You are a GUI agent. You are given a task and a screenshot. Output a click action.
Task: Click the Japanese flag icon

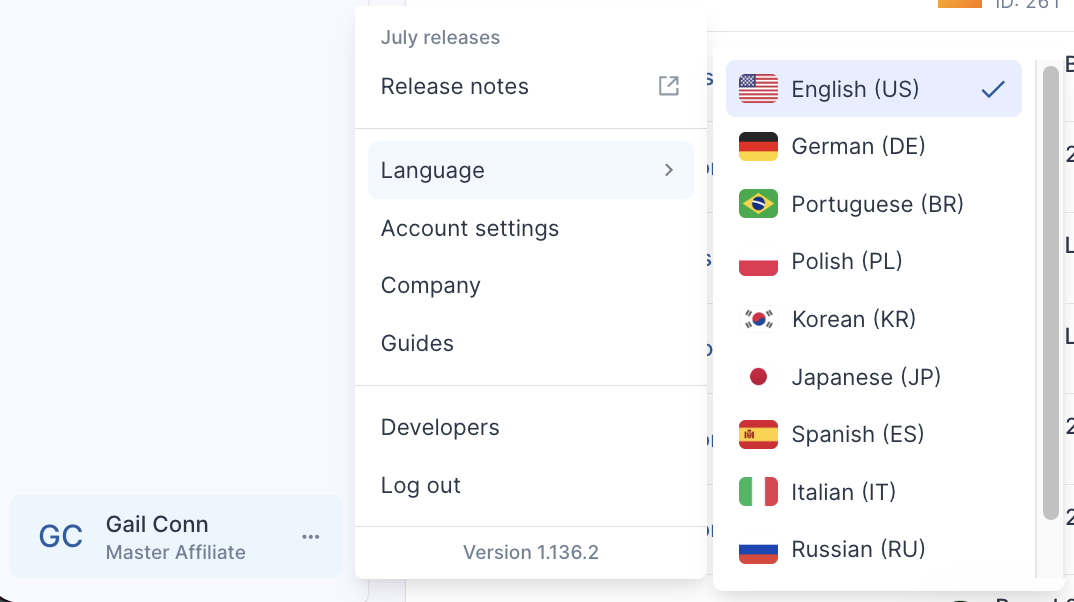[x=758, y=377]
